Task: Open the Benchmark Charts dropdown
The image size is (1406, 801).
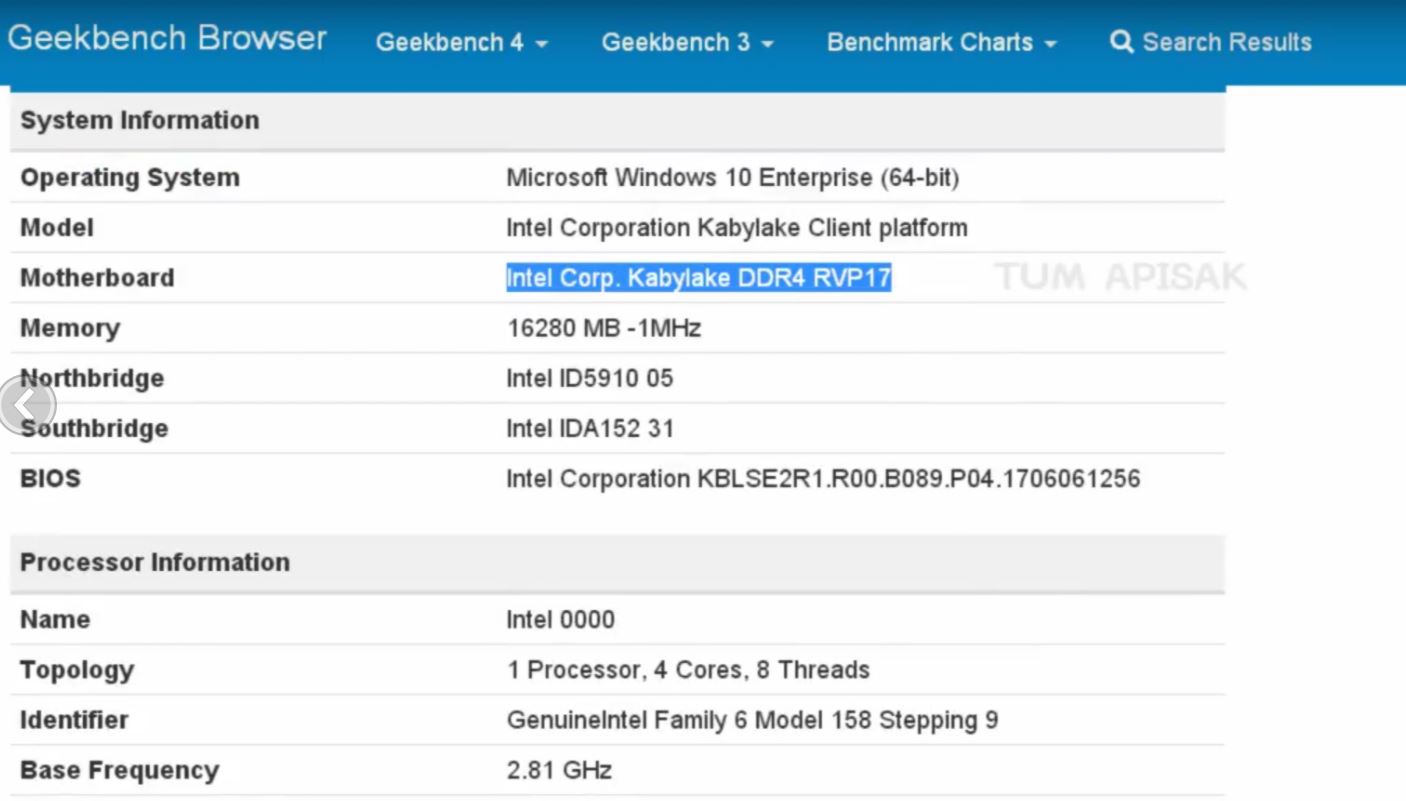Action: (x=941, y=42)
